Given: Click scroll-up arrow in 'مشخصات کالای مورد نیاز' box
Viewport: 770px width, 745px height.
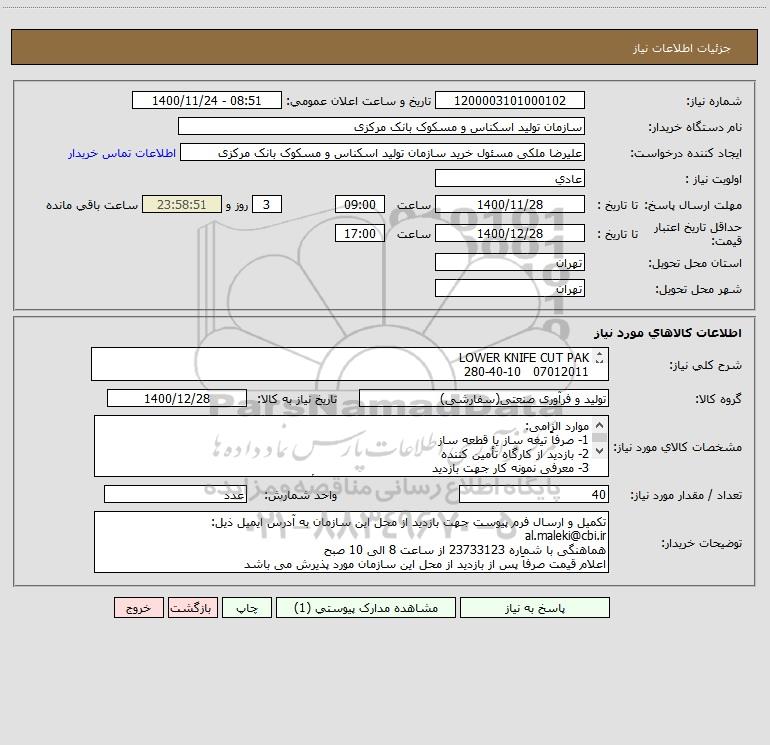Looking at the screenshot, I should [x=599, y=425].
